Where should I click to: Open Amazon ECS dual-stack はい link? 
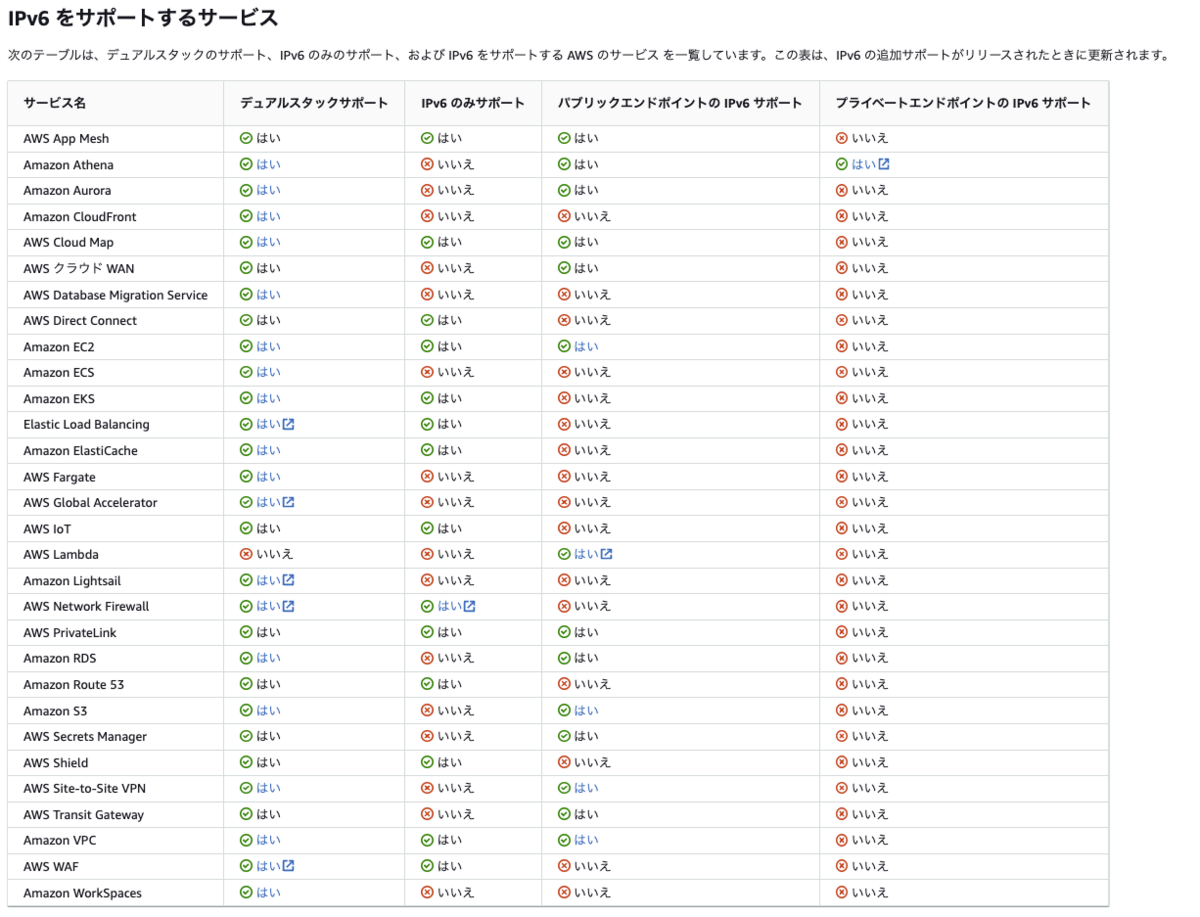(268, 372)
